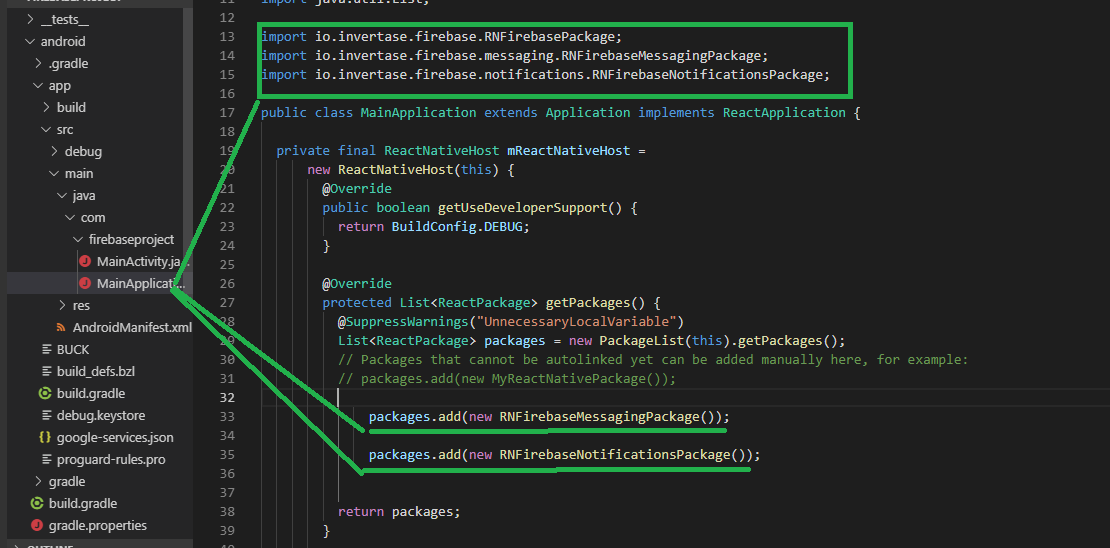Image resolution: width=1110 pixels, height=548 pixels.
Task: Collapse the com folder chevron
Action: pyautogui.click(x=71, y=217)
